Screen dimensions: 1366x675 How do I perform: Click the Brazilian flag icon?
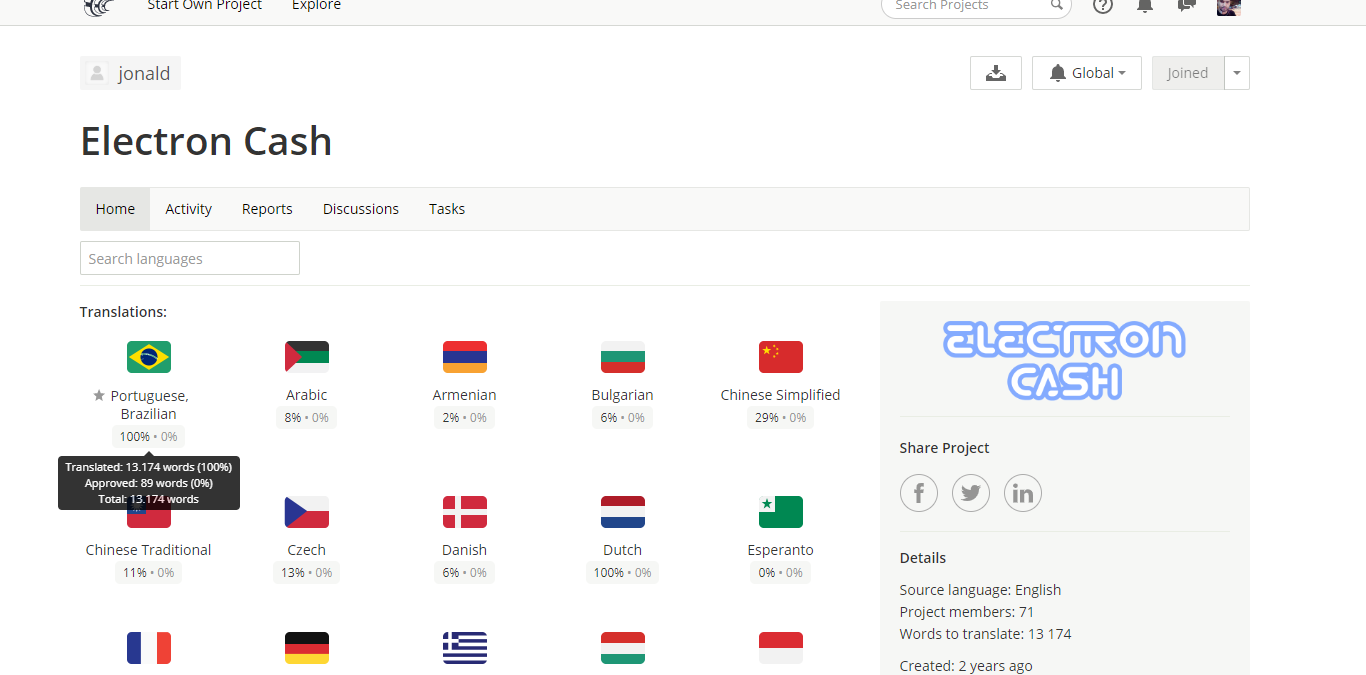149,357
